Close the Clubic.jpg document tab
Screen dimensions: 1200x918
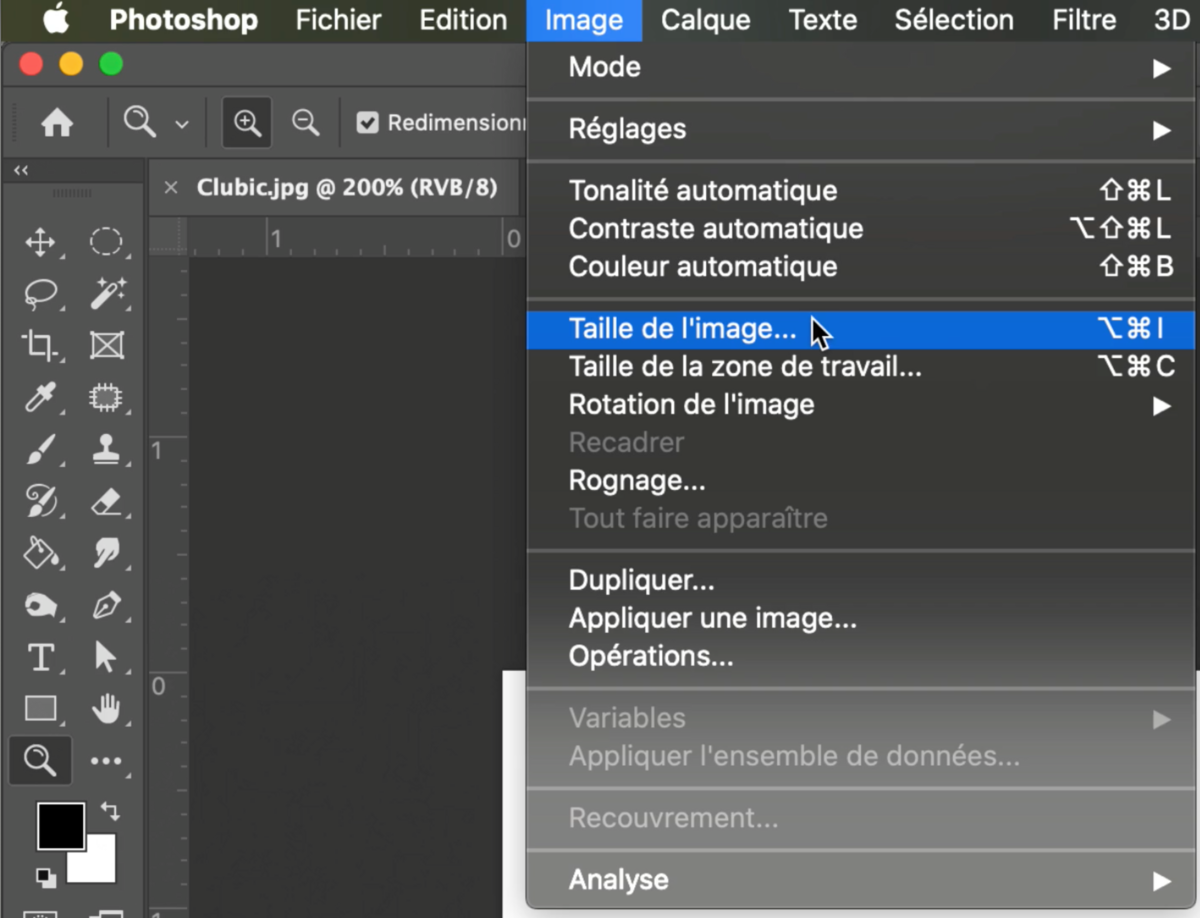coord(171,188)
